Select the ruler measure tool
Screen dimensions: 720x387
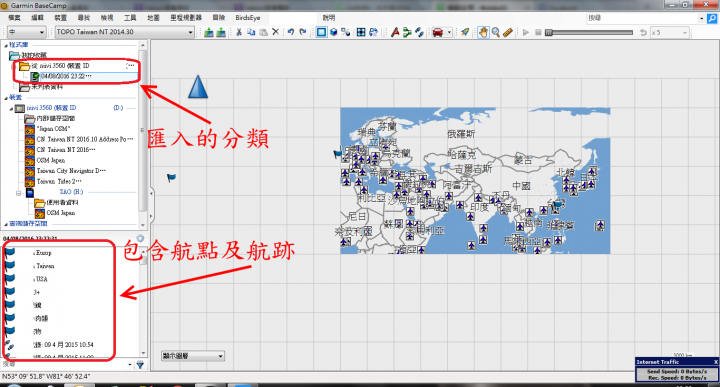[x=508, y=32]
